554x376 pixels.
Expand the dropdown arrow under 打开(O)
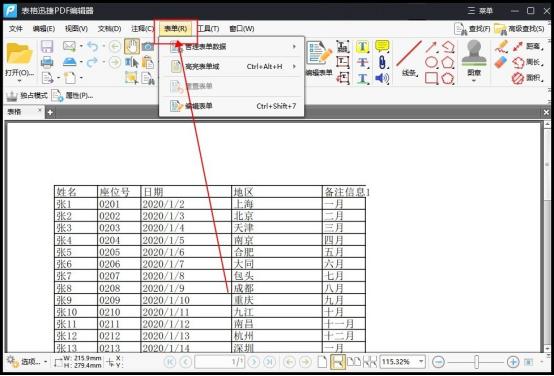19,81
